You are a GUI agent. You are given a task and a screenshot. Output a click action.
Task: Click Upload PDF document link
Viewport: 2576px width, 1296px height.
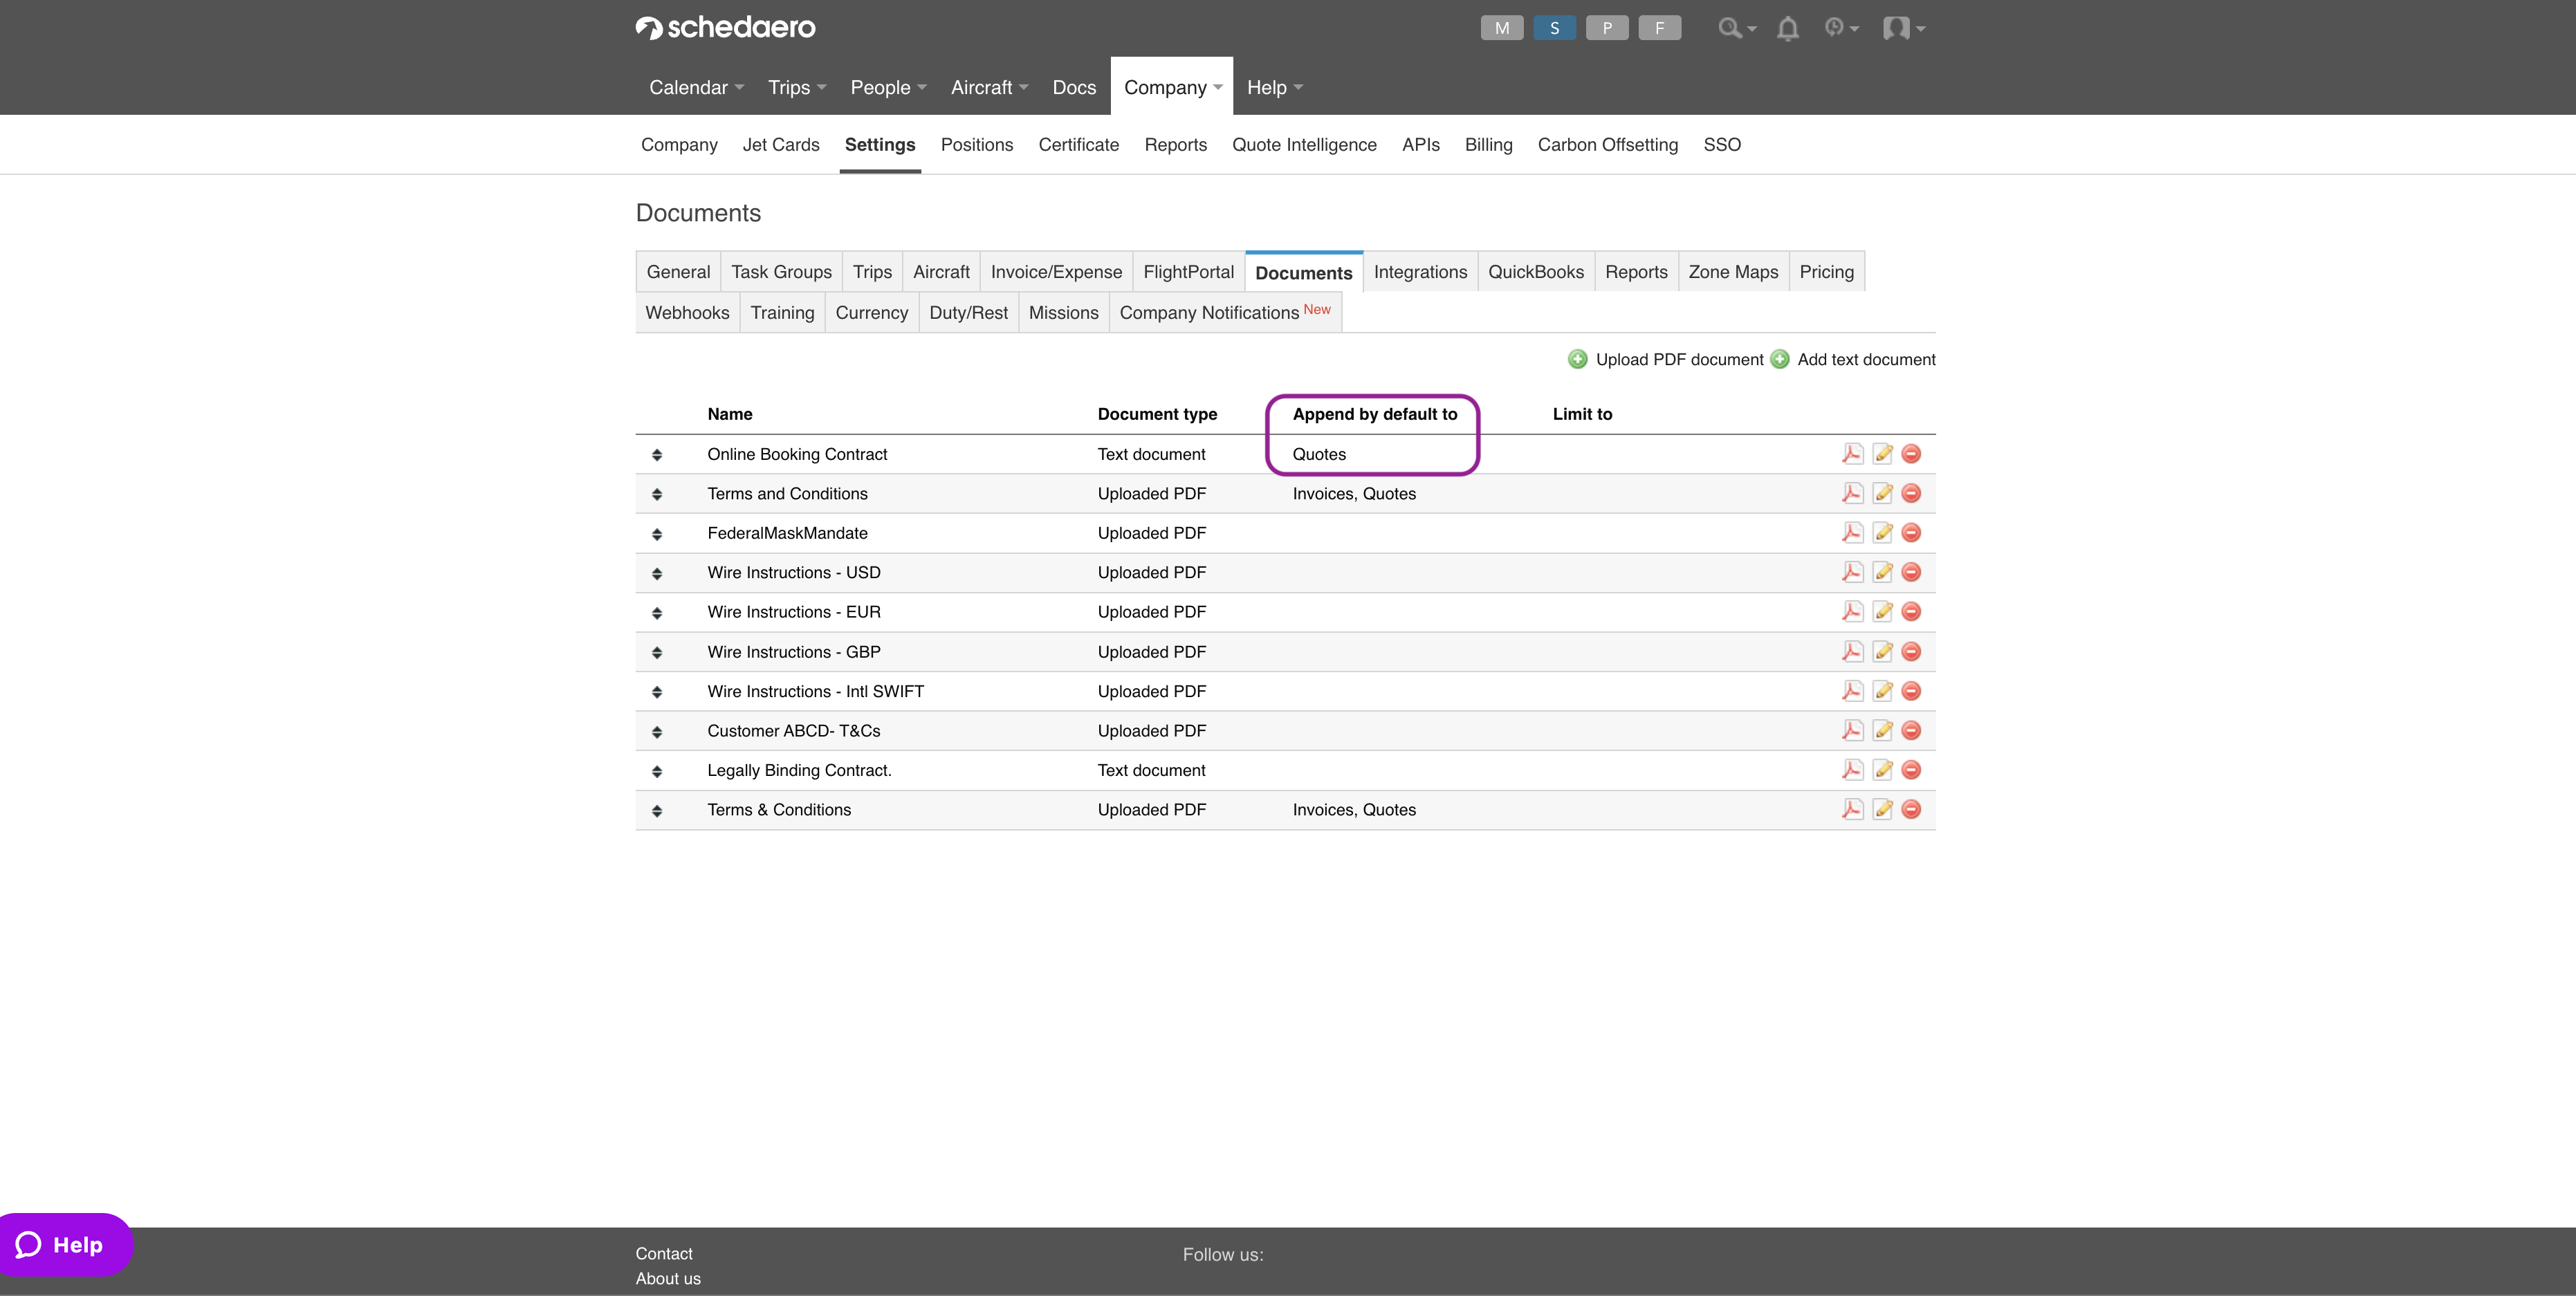click(x=1679, y=359)
